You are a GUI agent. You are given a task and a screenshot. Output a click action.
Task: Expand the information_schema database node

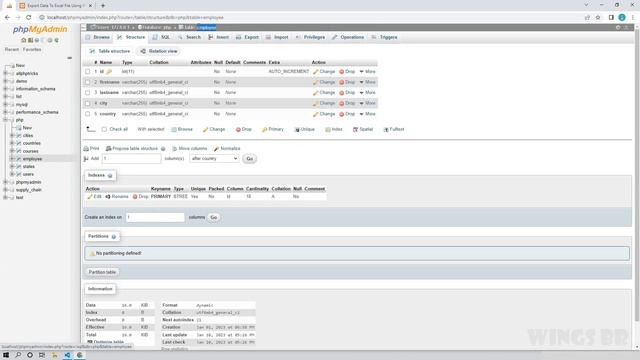pos(5,89)
